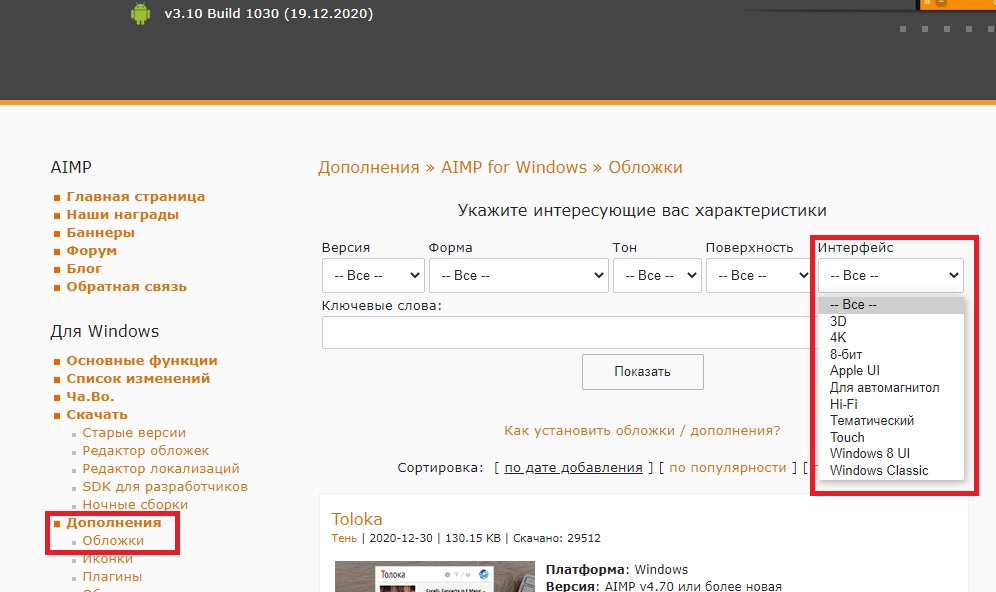Click AIMP for Windows breadcrumb

point(514,168)
